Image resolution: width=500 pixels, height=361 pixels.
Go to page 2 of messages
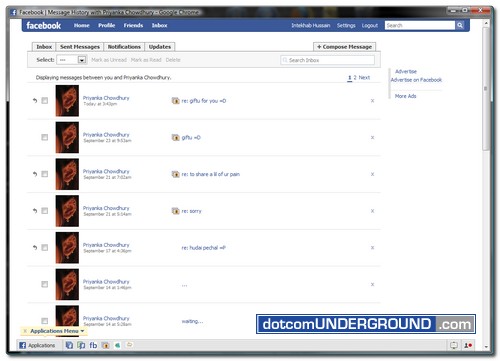point(355,78)
